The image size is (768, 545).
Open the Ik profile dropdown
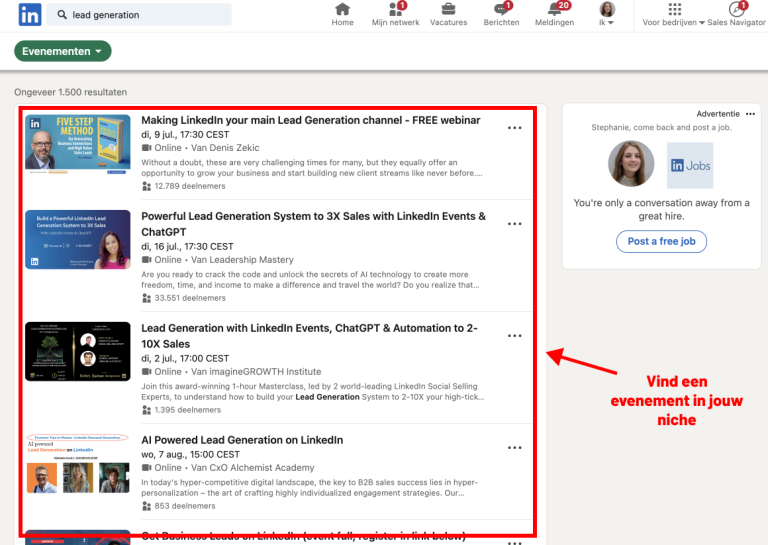click(607, 15)
